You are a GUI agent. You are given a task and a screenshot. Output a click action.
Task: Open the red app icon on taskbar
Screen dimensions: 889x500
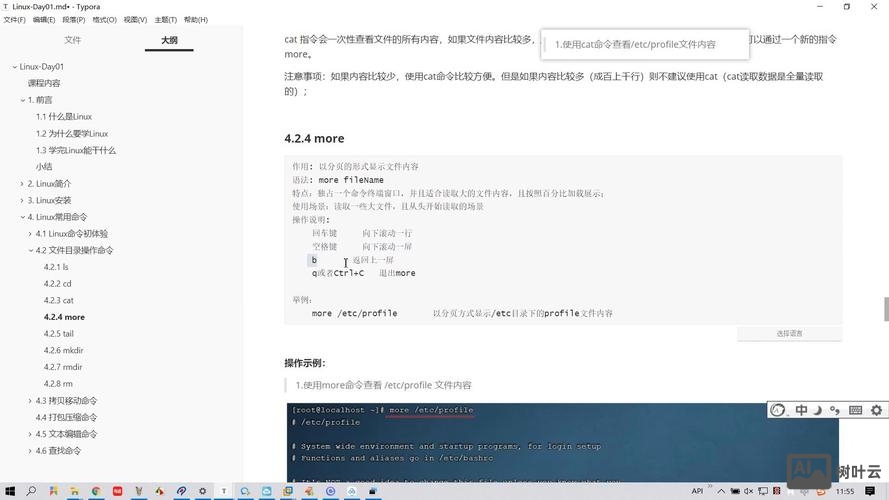(117, 491)
